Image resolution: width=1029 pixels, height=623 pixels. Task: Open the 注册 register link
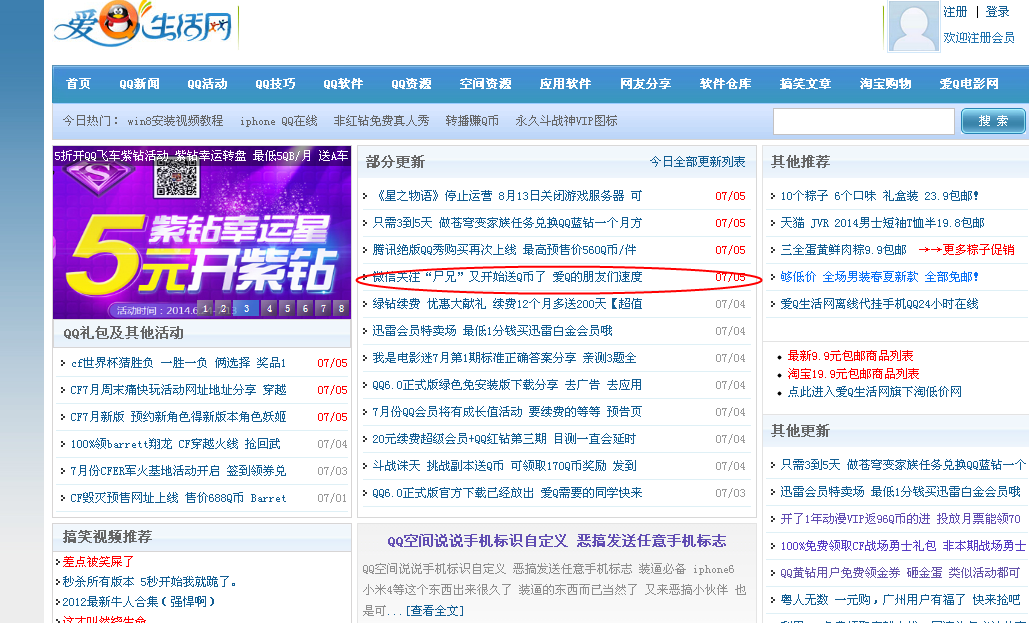[955, 12]
